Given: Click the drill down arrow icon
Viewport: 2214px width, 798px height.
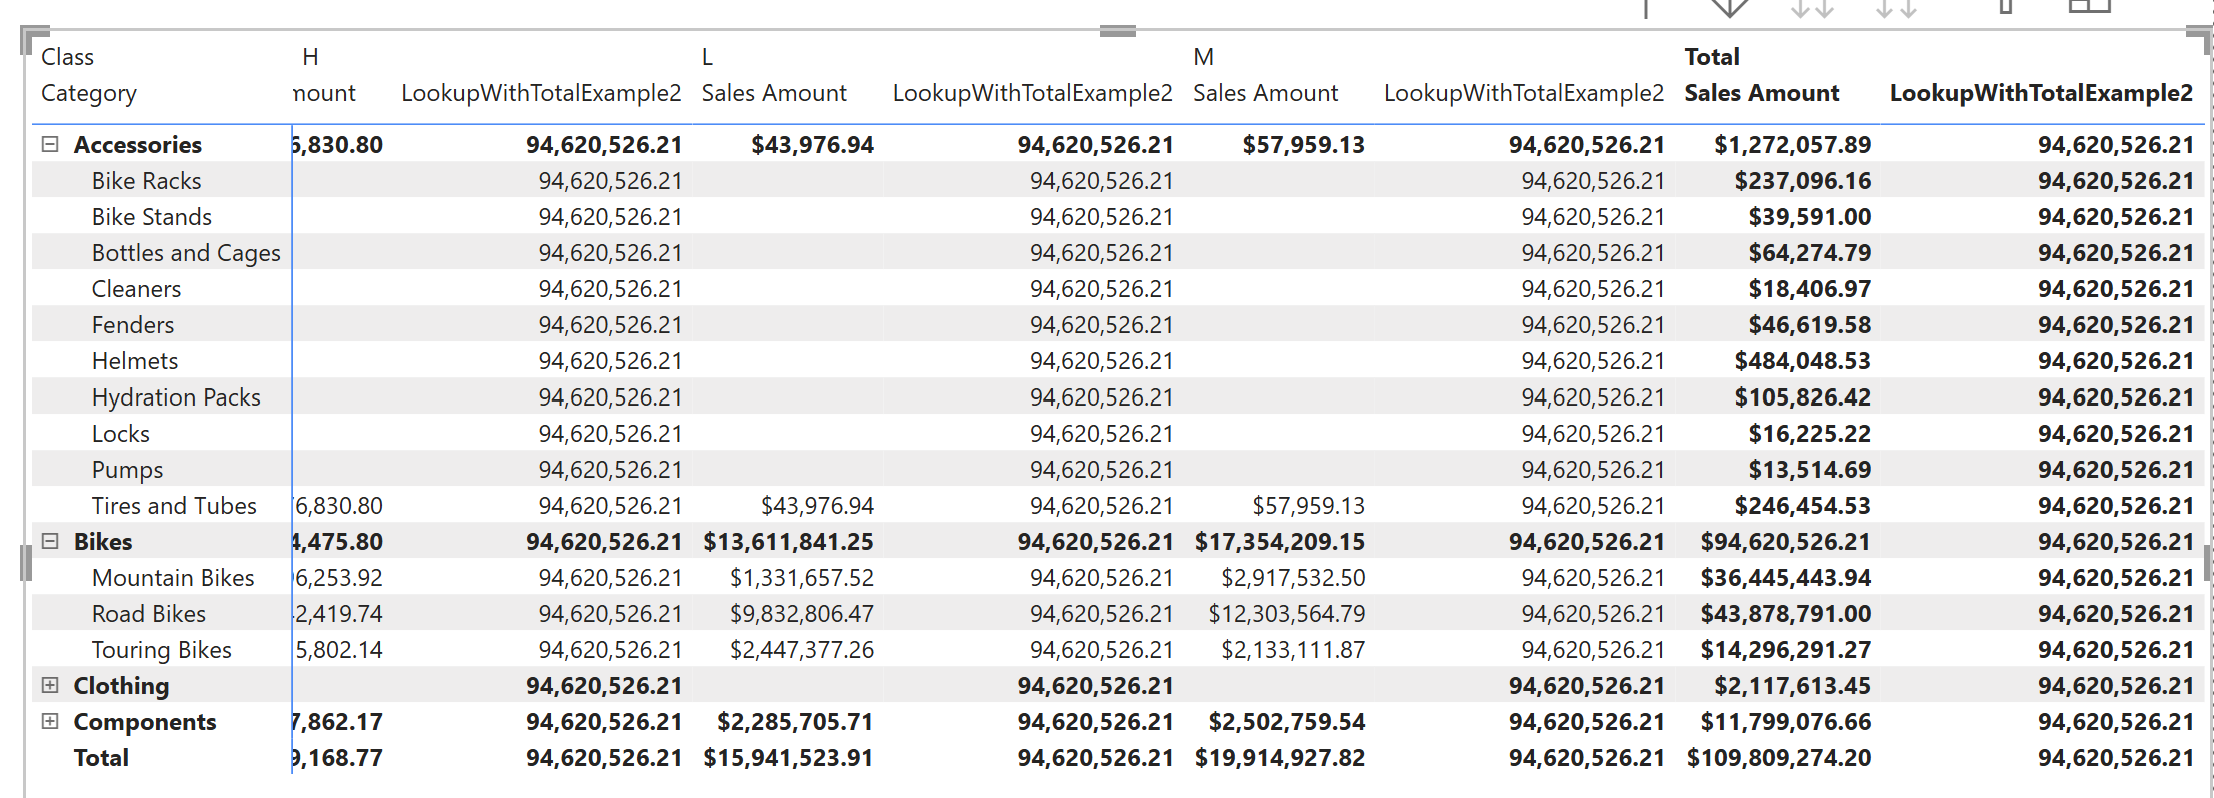Looking at the screenshot, I should click(1729, 8).
